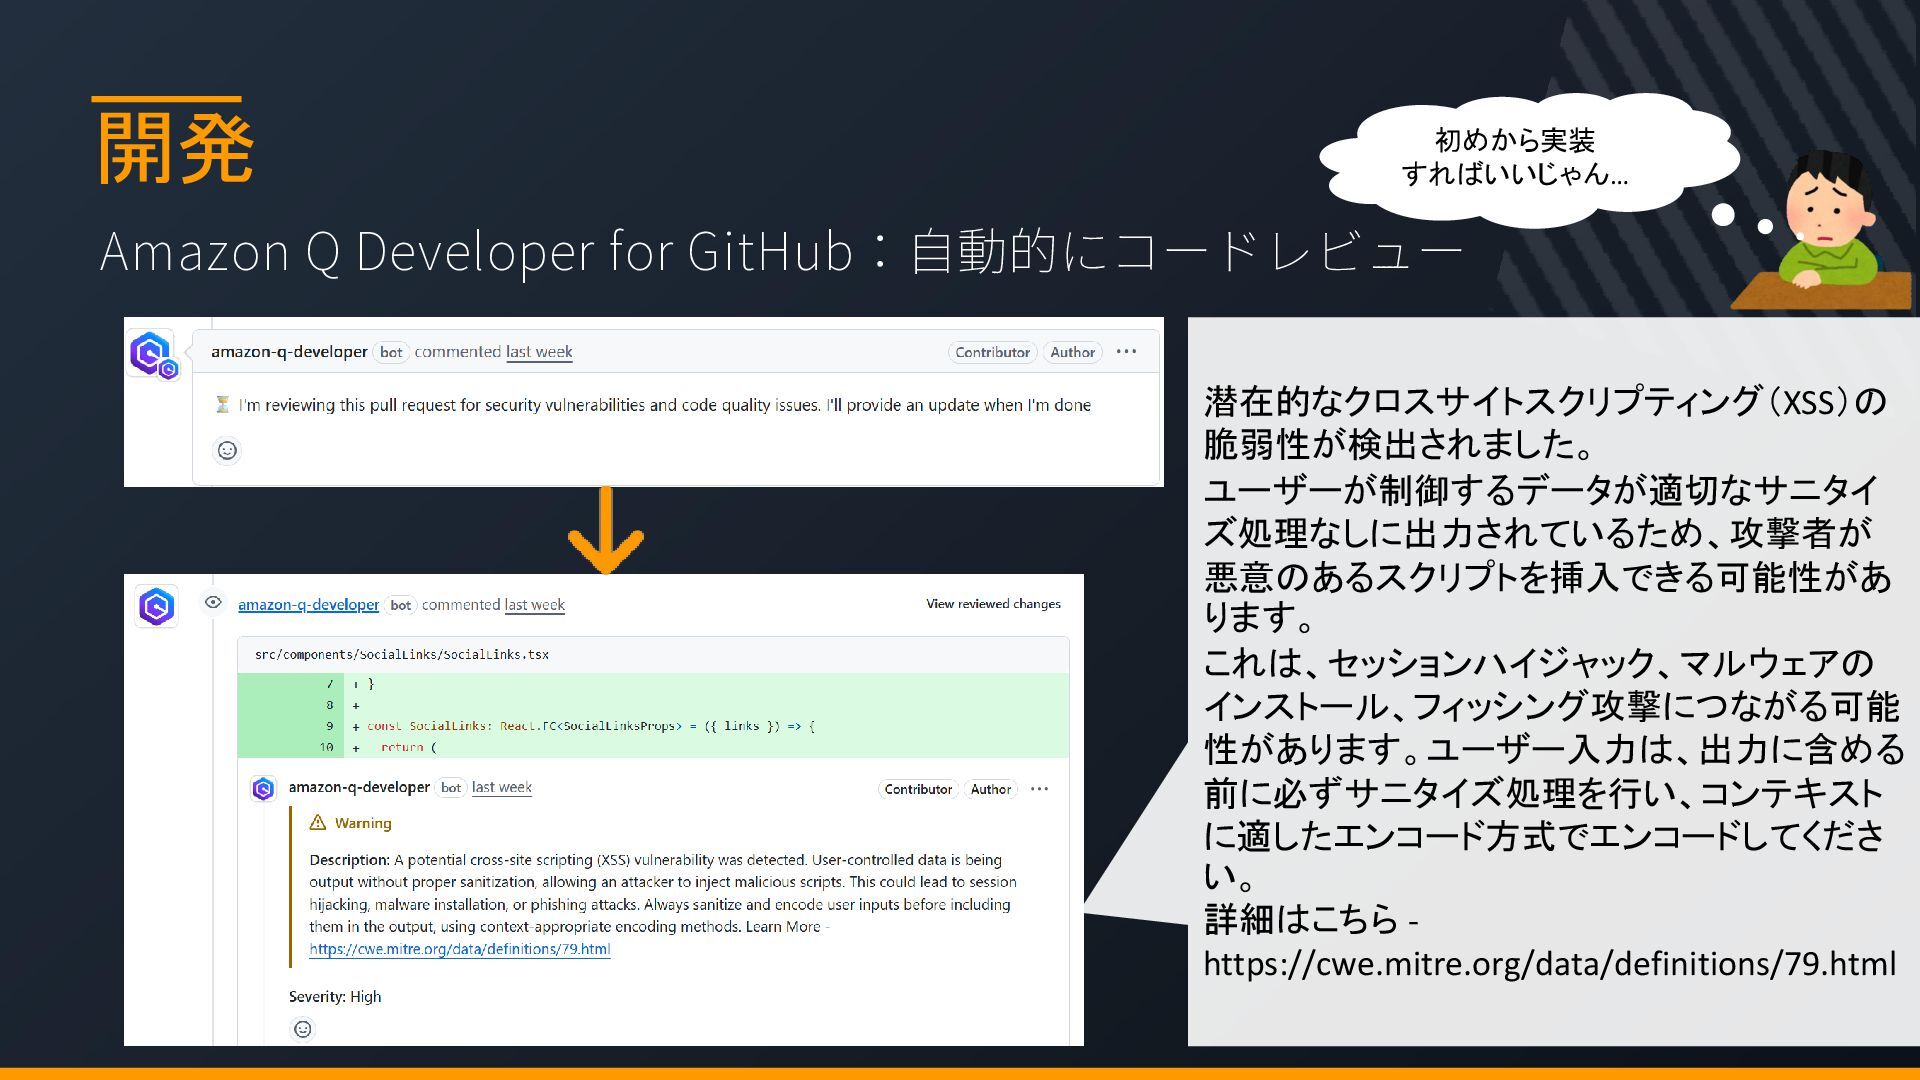
Task: Open three-dot menu on the upper comment
Action: click(x=1126, y=352)
